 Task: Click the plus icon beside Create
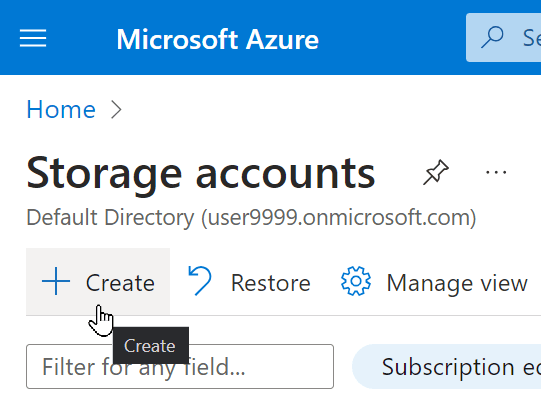point(56,281)
